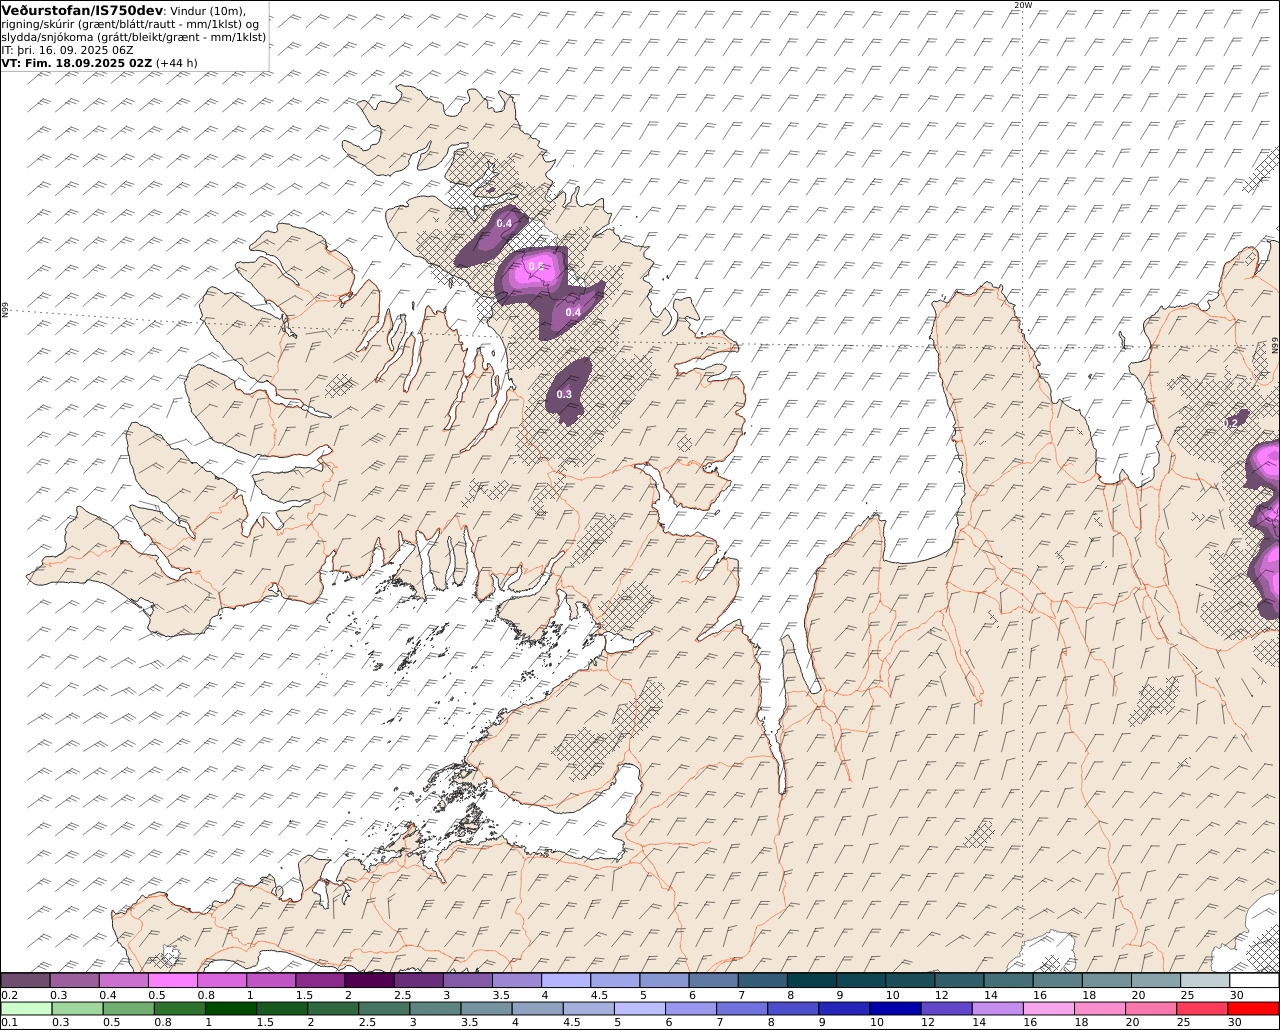This screenshot has width=1280, height=1030.
Task: Click the 'IT: þri. 16. 09. 2025 06Z' line
Action: tap(68, 50)
